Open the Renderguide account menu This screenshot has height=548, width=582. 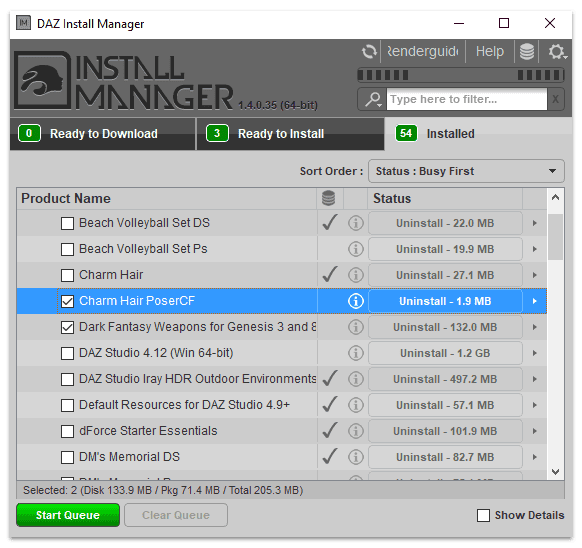coord(423,52)
